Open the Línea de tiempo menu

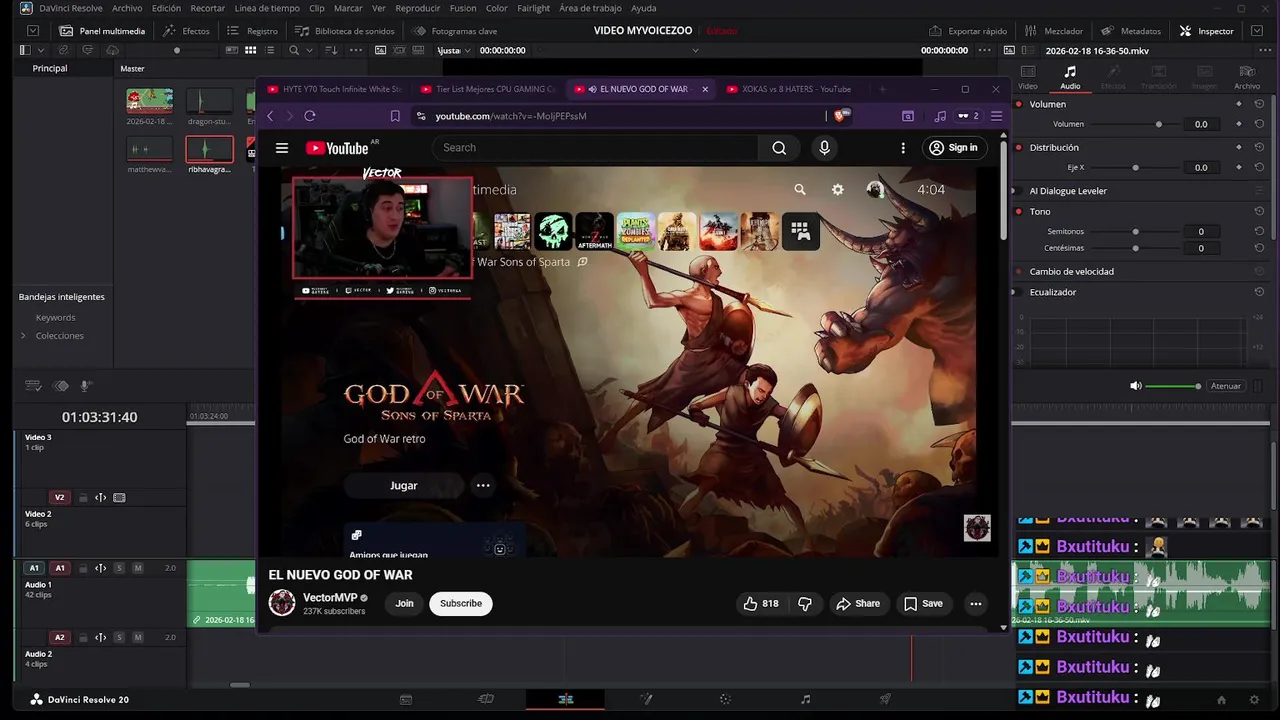(x=267, y=8)
